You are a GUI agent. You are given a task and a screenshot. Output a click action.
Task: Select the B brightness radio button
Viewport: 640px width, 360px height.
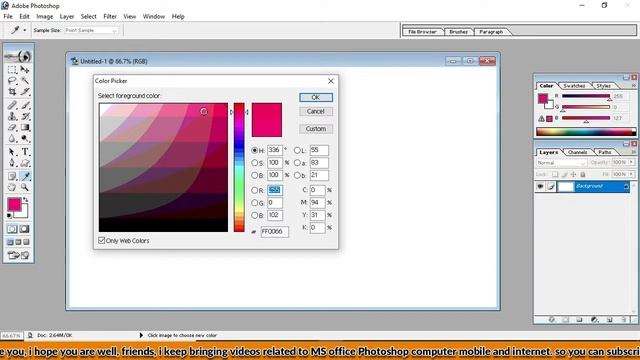(x=255, y=176)
